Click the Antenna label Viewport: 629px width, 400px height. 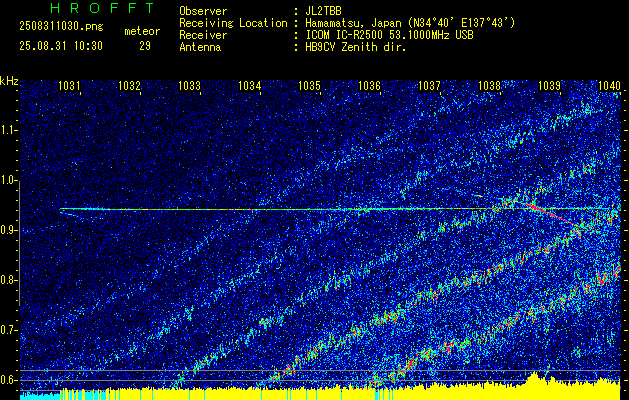(x=200, y=47)
